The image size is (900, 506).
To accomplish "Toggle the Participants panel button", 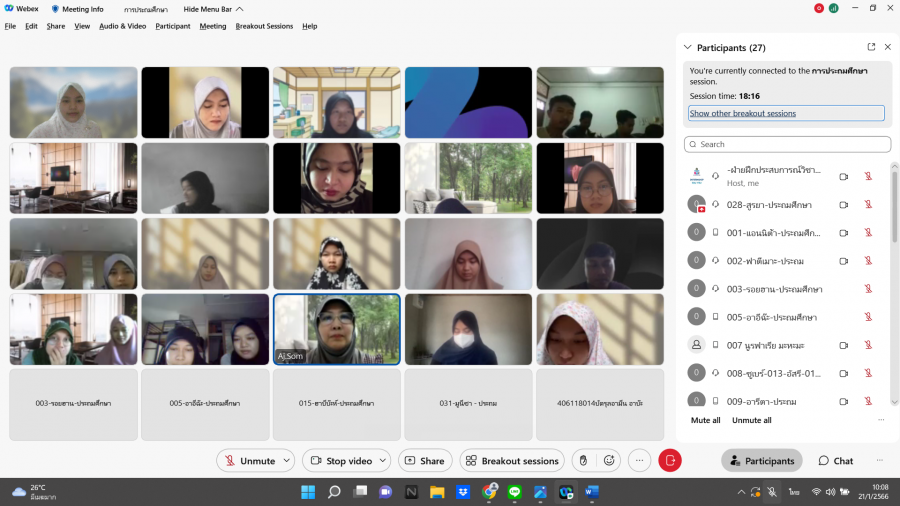I will pyautogui.click(x=762, y=461).
